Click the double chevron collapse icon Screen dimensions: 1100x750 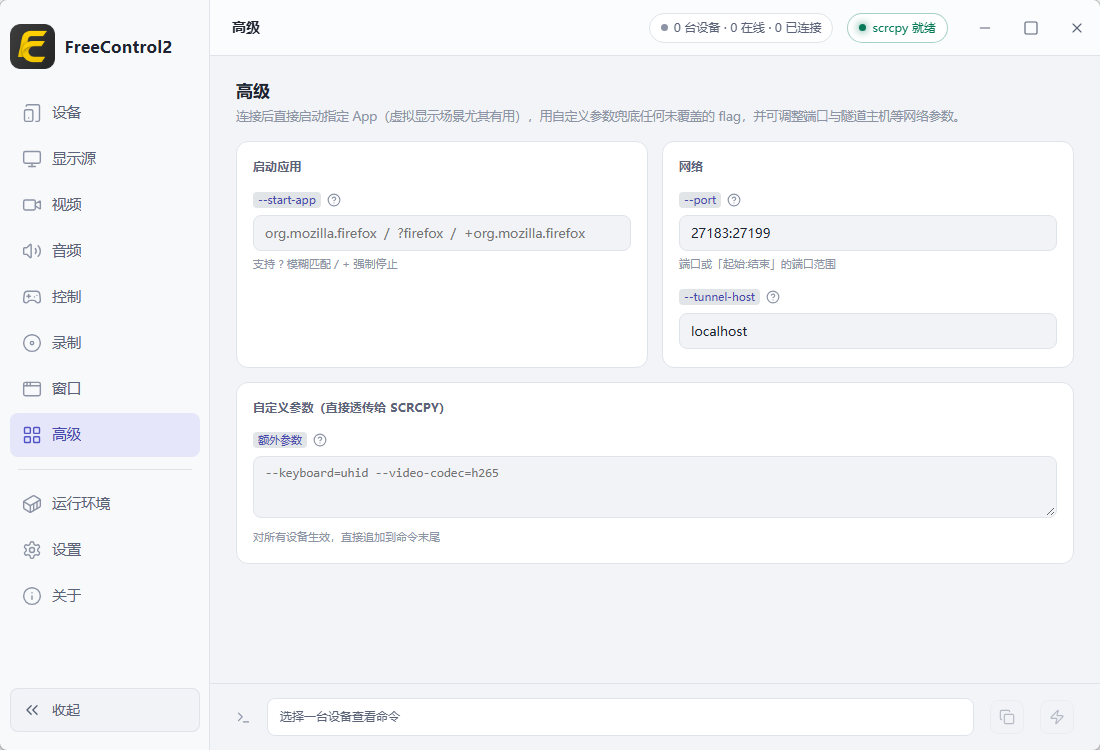pyautogui.click(x=32, y=710)
